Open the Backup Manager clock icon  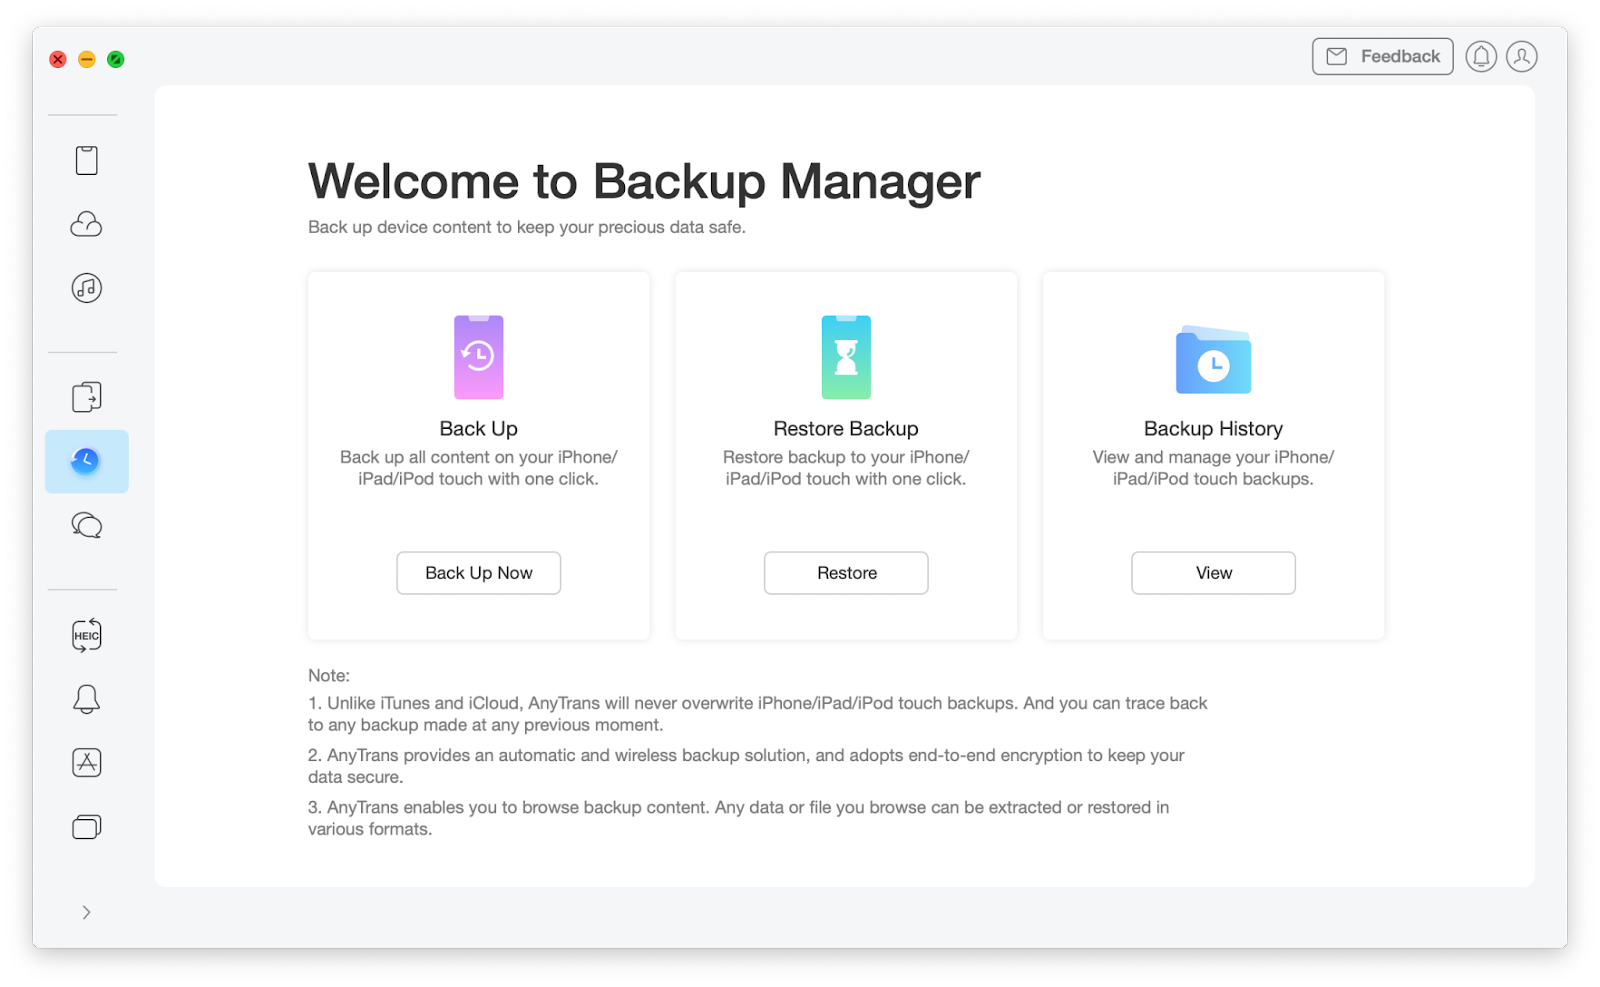tap(86, 460)
